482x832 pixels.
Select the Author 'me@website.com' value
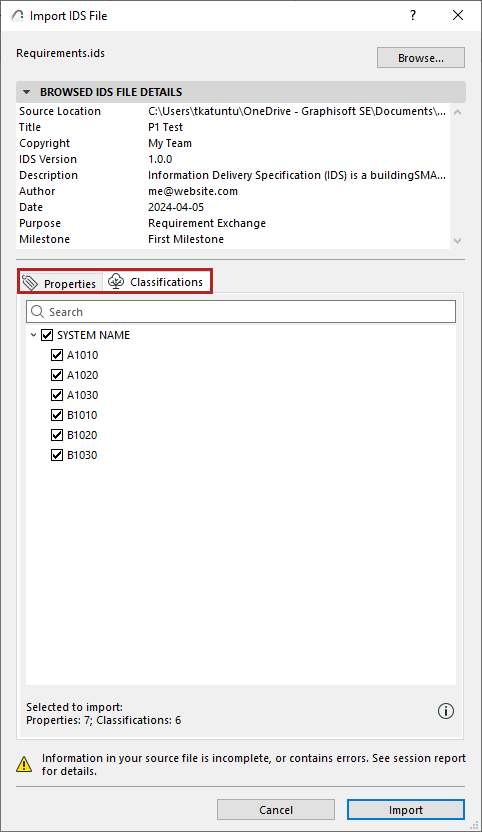pos(193,191)
